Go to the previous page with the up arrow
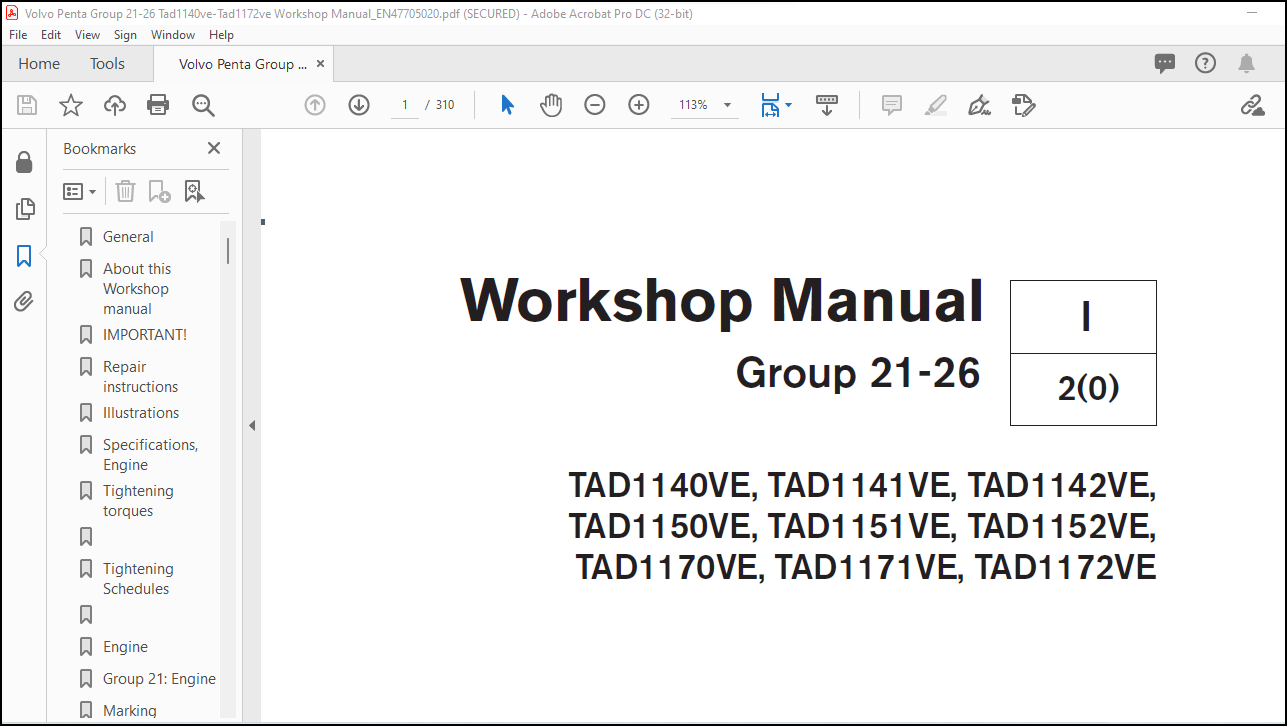This screenshot has width=1287, height=726. point(315,105)
